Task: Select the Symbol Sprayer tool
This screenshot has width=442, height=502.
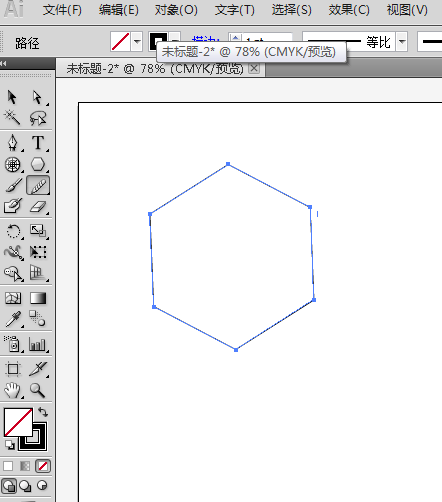Action: [13, 344]
